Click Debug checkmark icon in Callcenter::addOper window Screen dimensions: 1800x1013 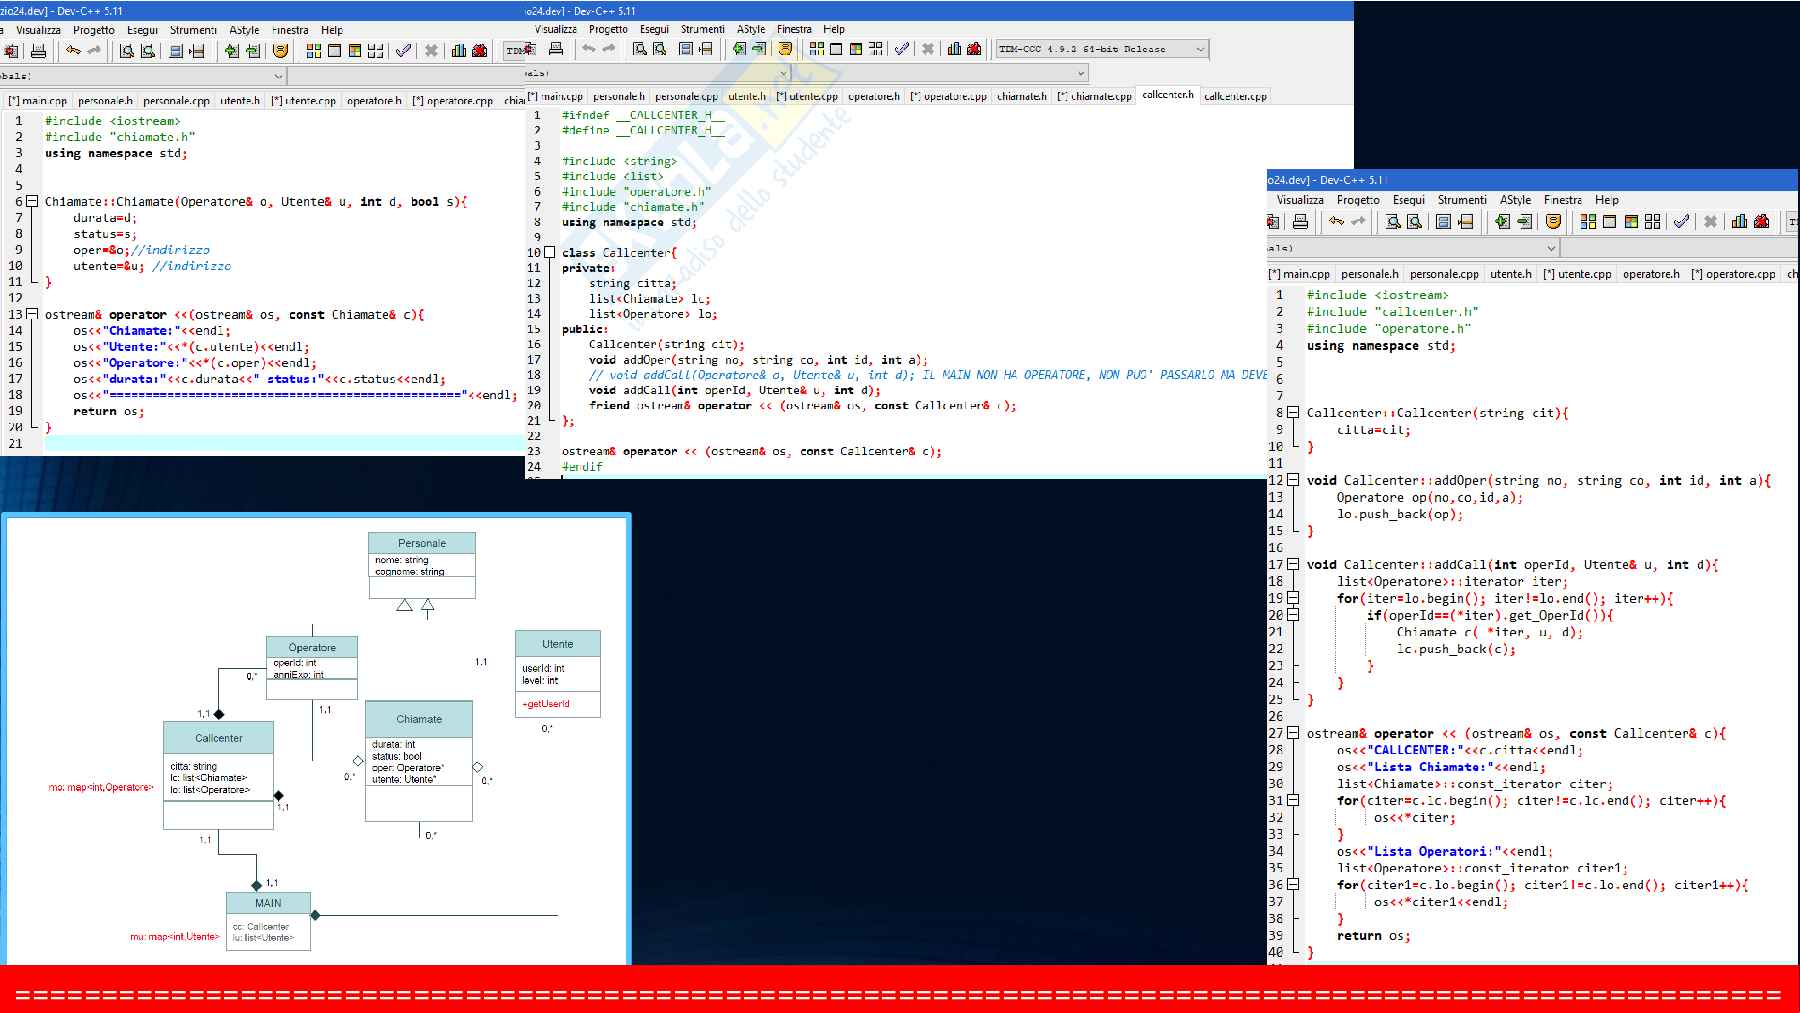(1681, 222)
